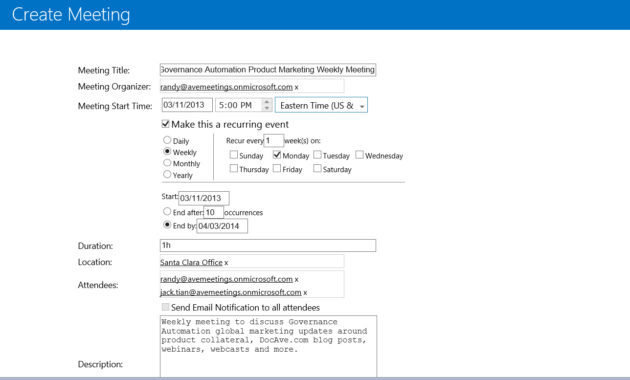Click the Create Meeting header title

pos(71,14)
